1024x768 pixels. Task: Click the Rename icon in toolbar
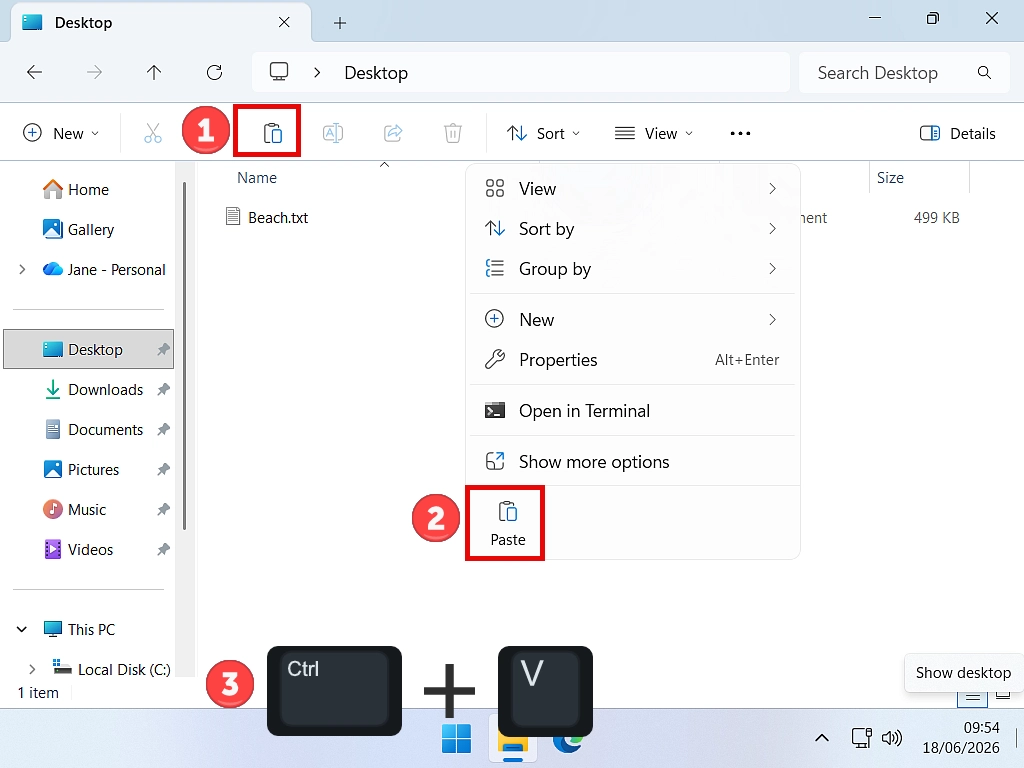pos(333,133)
